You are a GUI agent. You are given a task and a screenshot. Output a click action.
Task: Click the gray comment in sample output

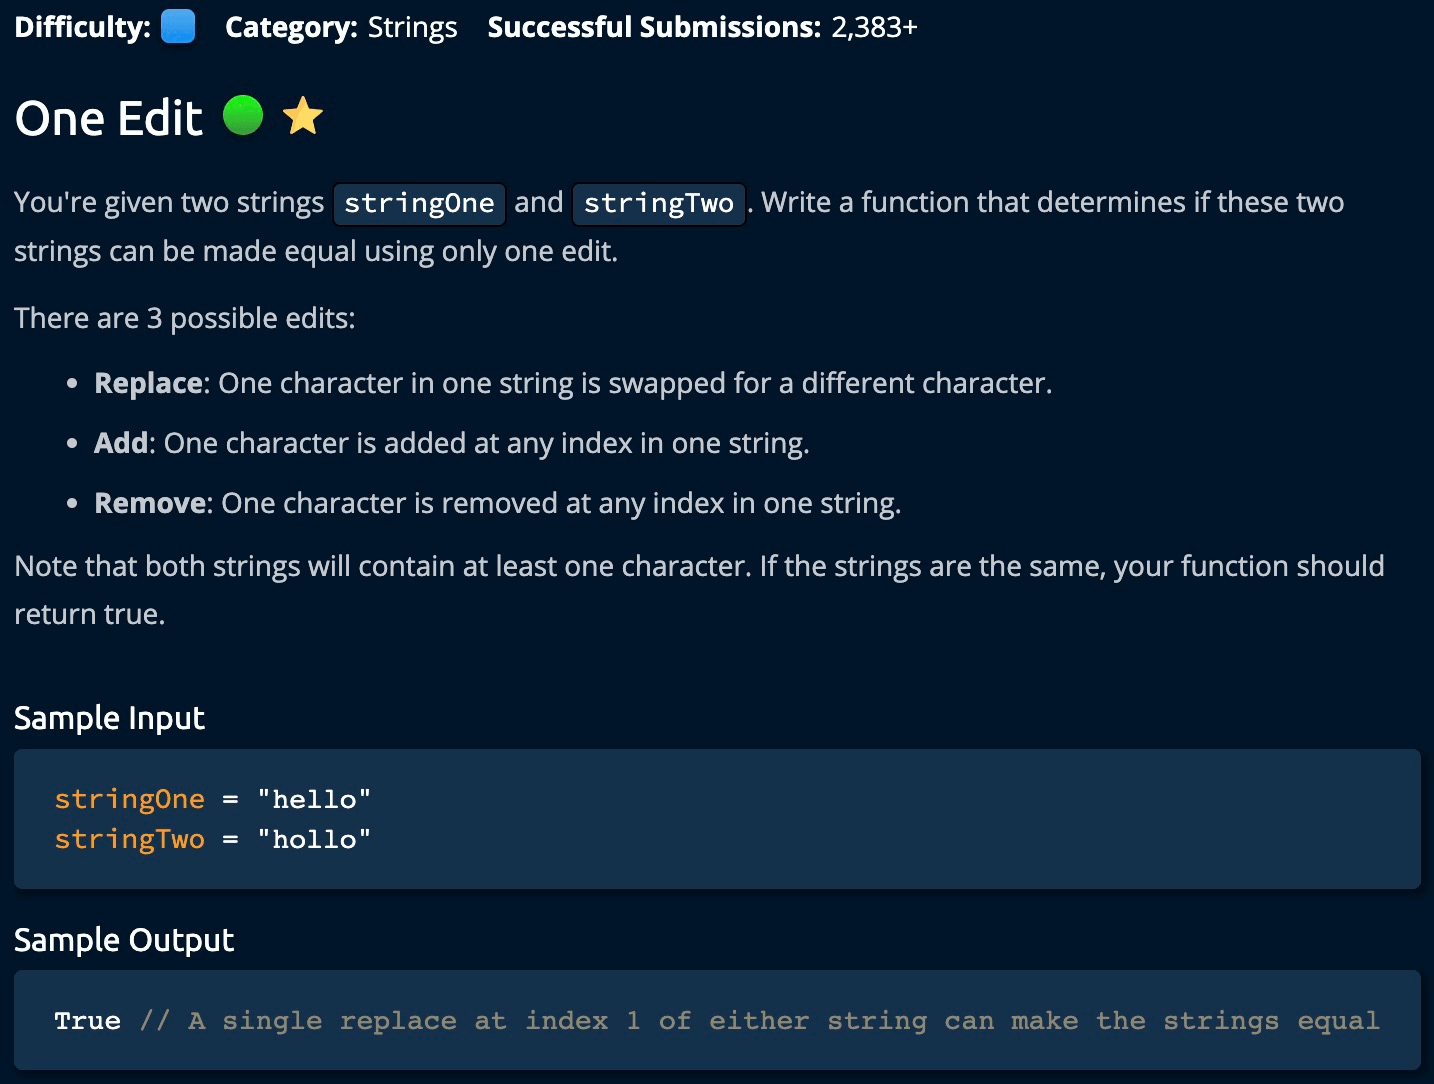pyautogui.click(x=759, y=1021)
